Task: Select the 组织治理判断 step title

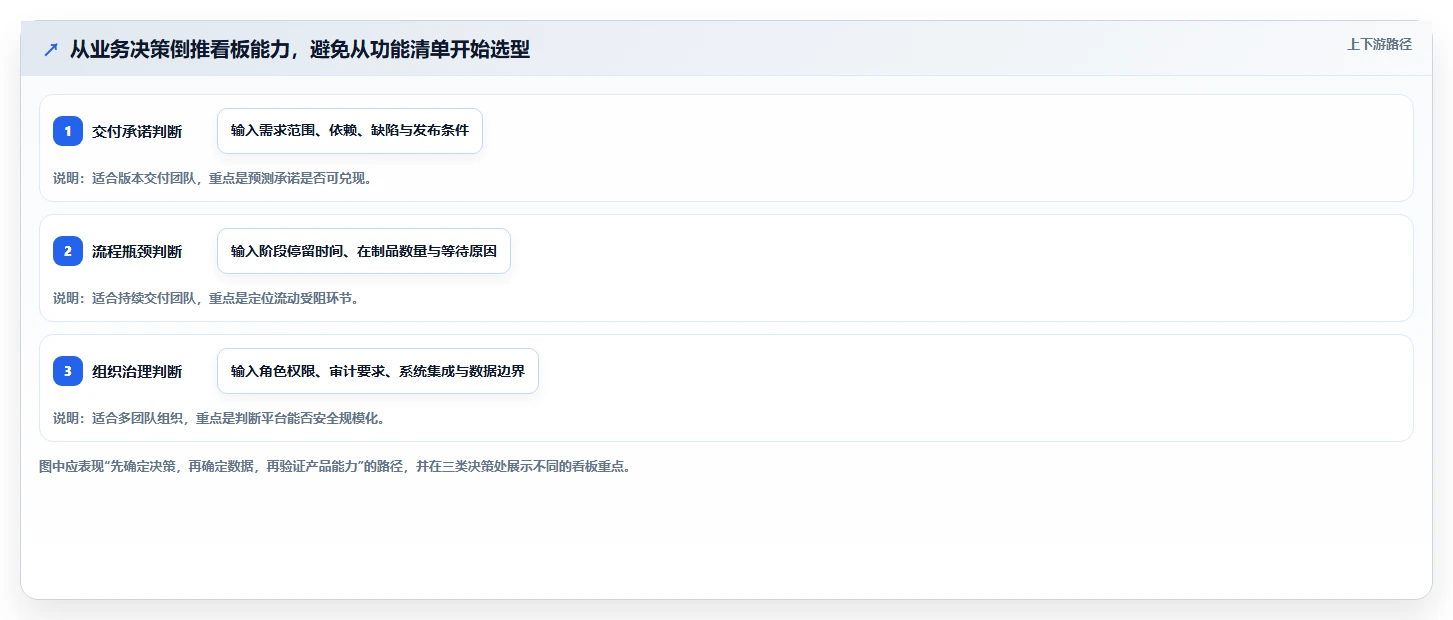Action: 137,371
